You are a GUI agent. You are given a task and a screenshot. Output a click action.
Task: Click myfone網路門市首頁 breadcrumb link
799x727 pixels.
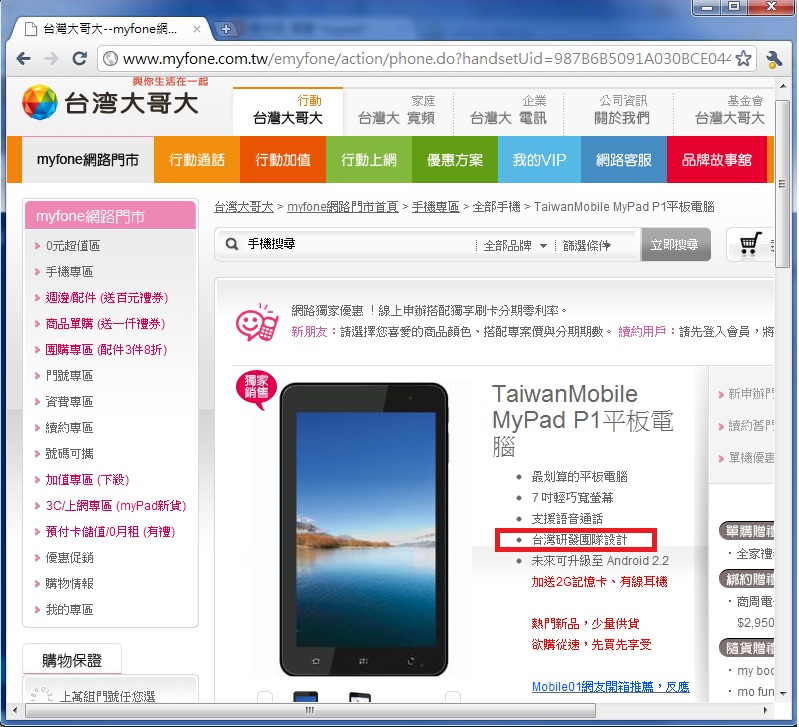(343, 207)
